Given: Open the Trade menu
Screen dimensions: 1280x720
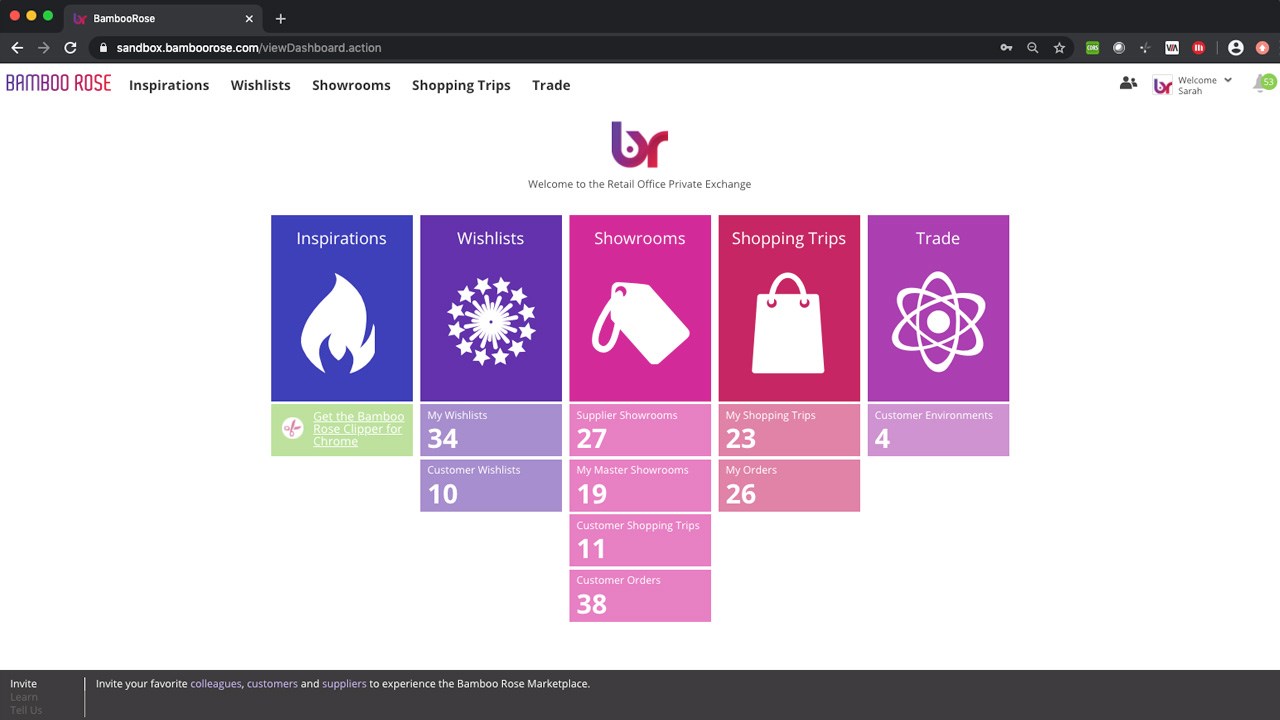Looking at the screenshot, I should click(551, 85).
